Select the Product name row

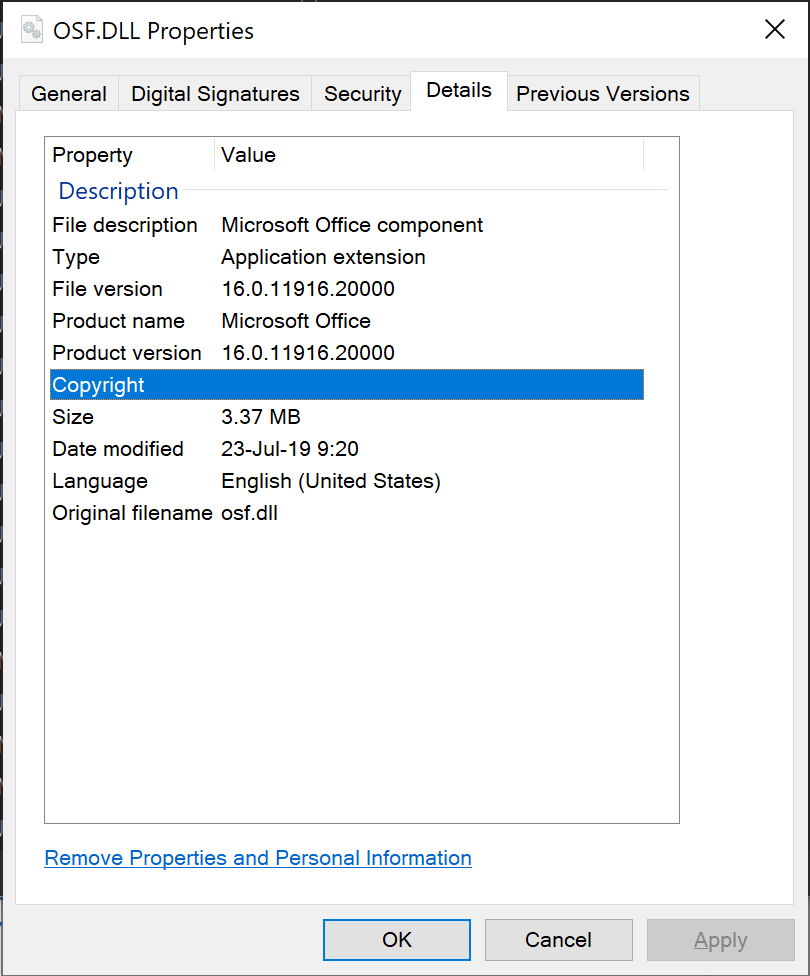click(346, 321)
